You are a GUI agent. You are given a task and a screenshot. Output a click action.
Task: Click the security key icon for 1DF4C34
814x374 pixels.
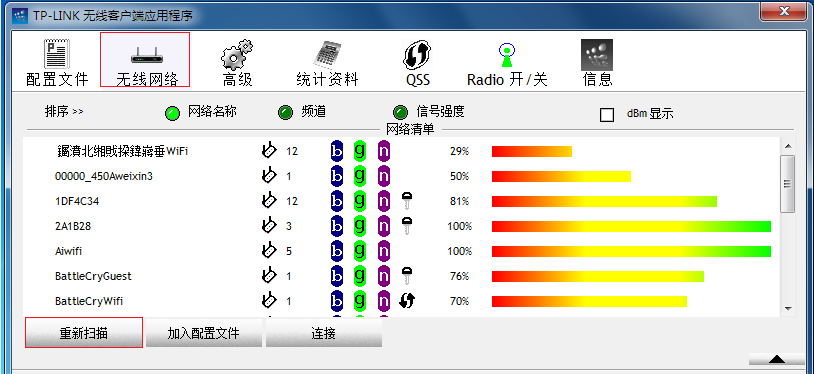point(407,201)
